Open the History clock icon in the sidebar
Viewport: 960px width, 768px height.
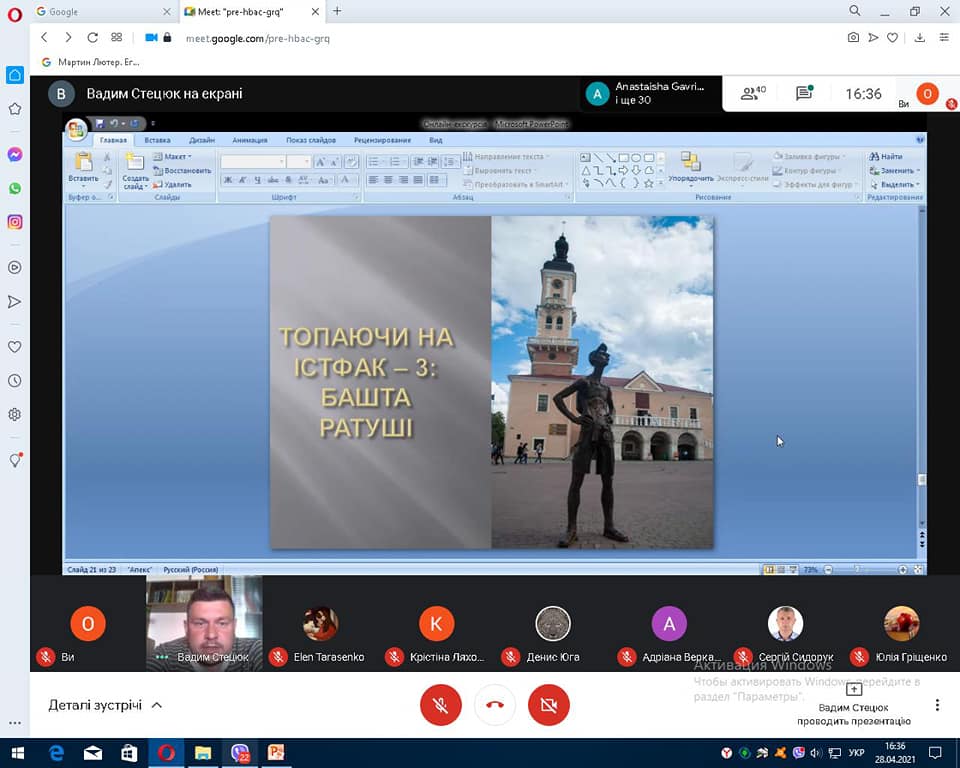[15, 381]
